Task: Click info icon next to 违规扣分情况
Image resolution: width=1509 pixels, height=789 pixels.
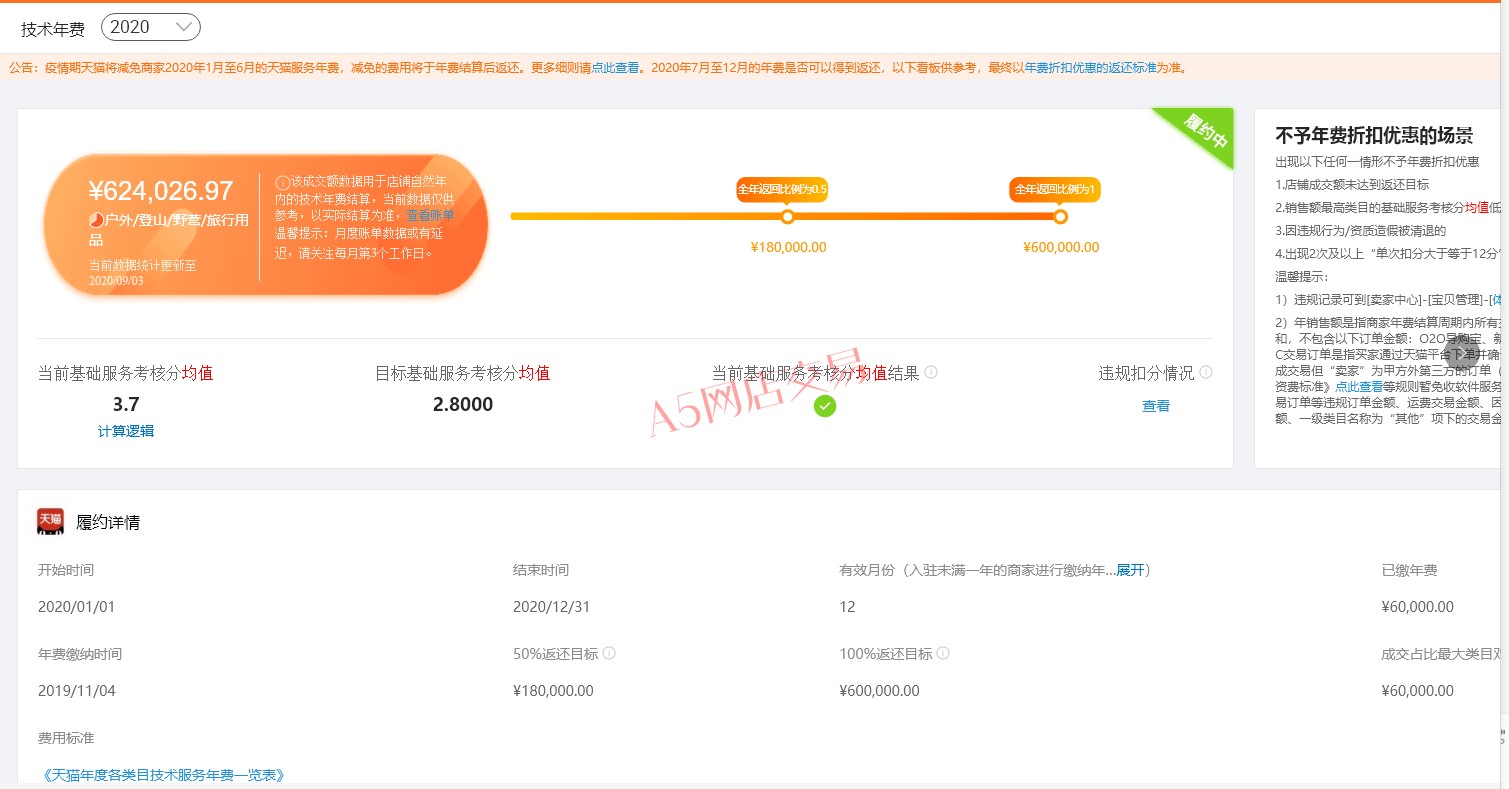Action: click(1206, 372)
